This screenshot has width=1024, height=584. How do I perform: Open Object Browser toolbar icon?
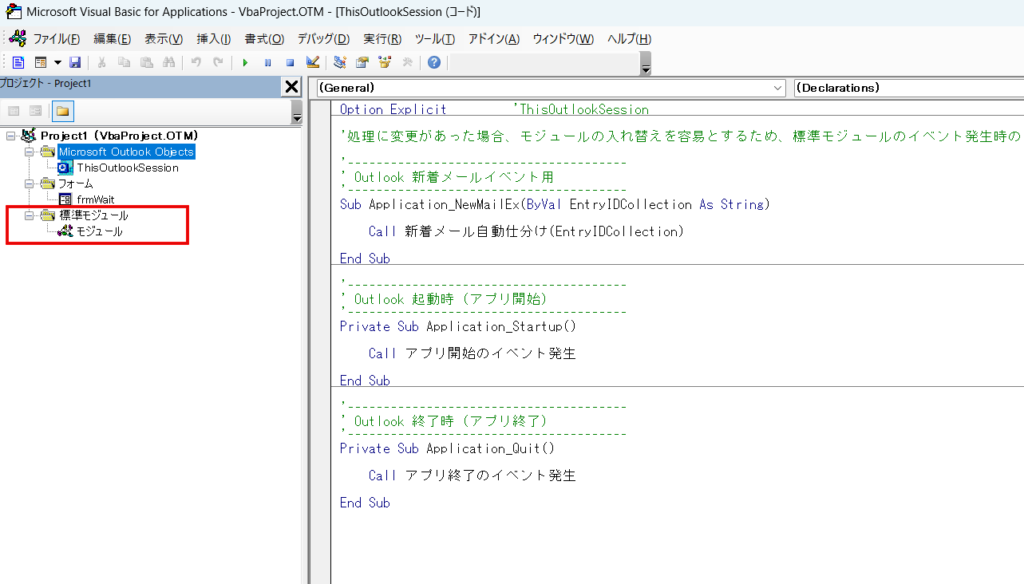[x=384, y=62]
